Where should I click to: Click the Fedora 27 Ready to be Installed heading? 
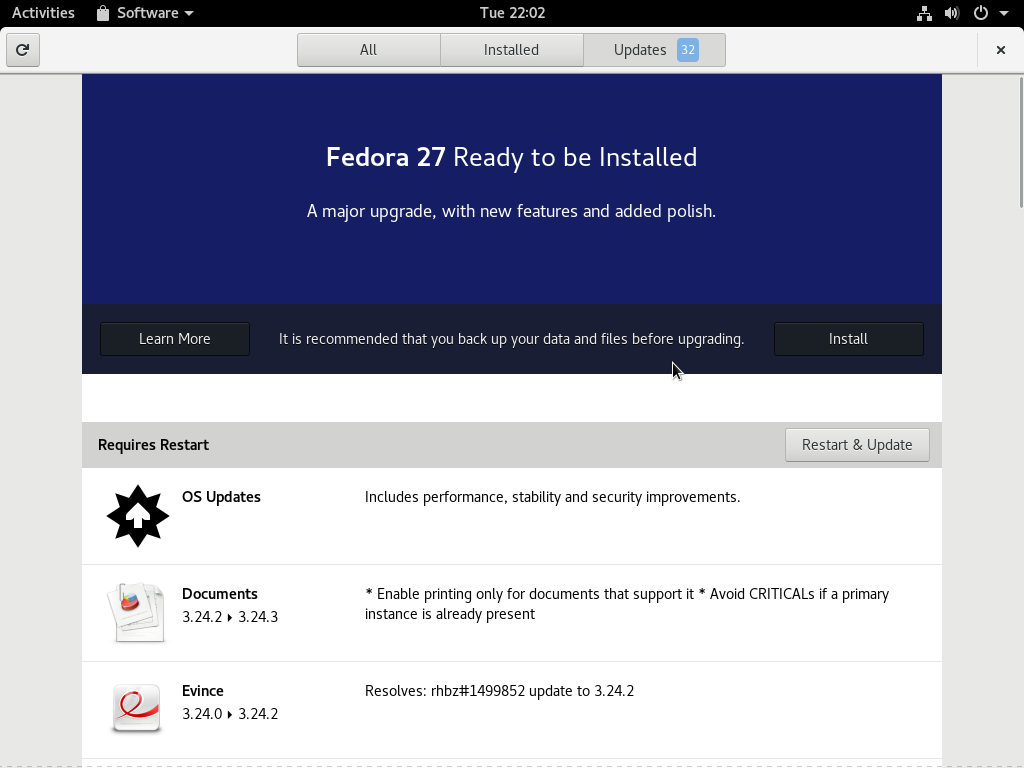[x=511, y=157]
